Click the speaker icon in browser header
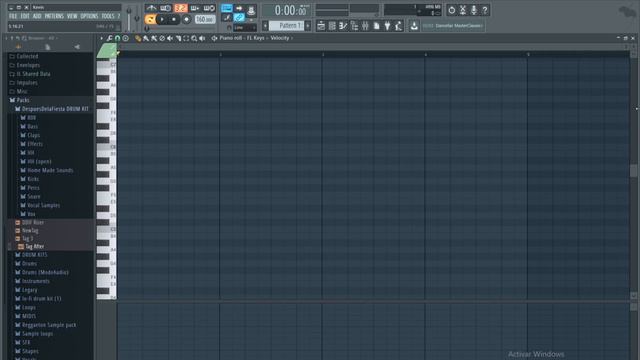Screen dimensions: 640x360 77,47
